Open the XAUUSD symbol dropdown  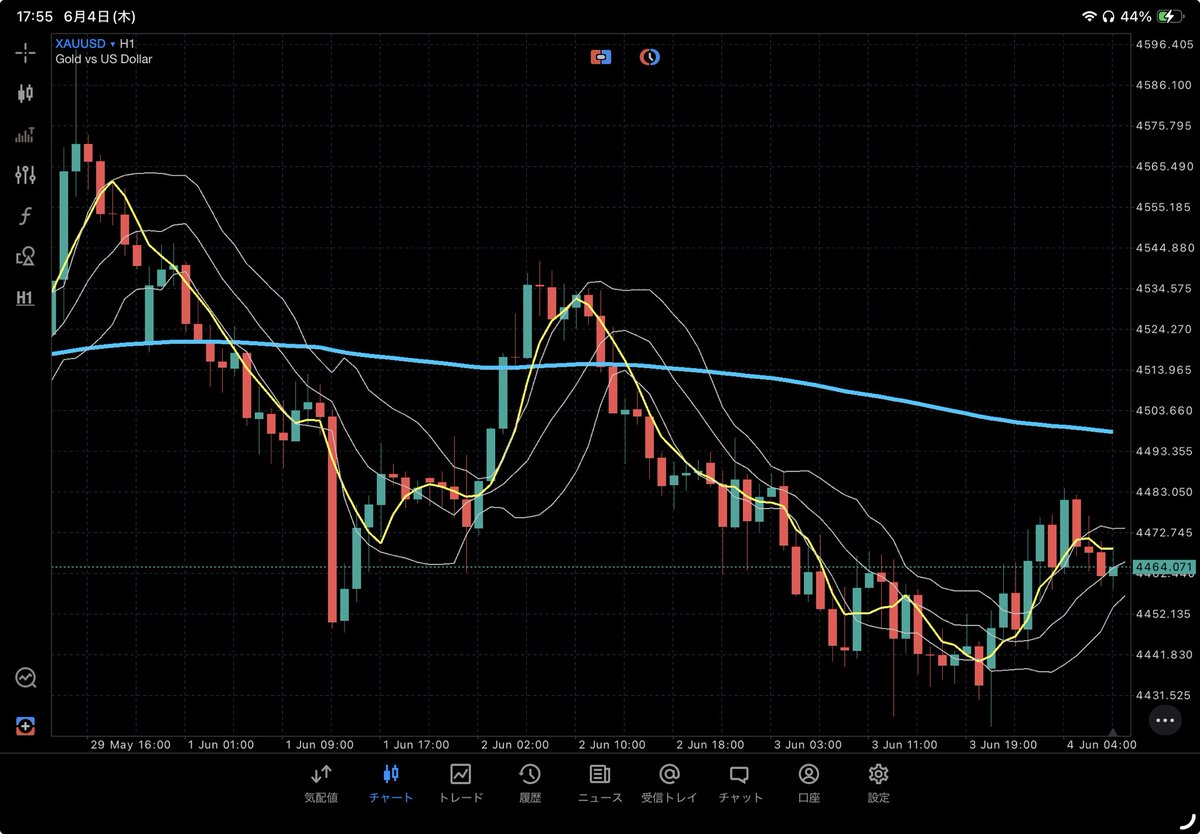[x=86, y=44]
